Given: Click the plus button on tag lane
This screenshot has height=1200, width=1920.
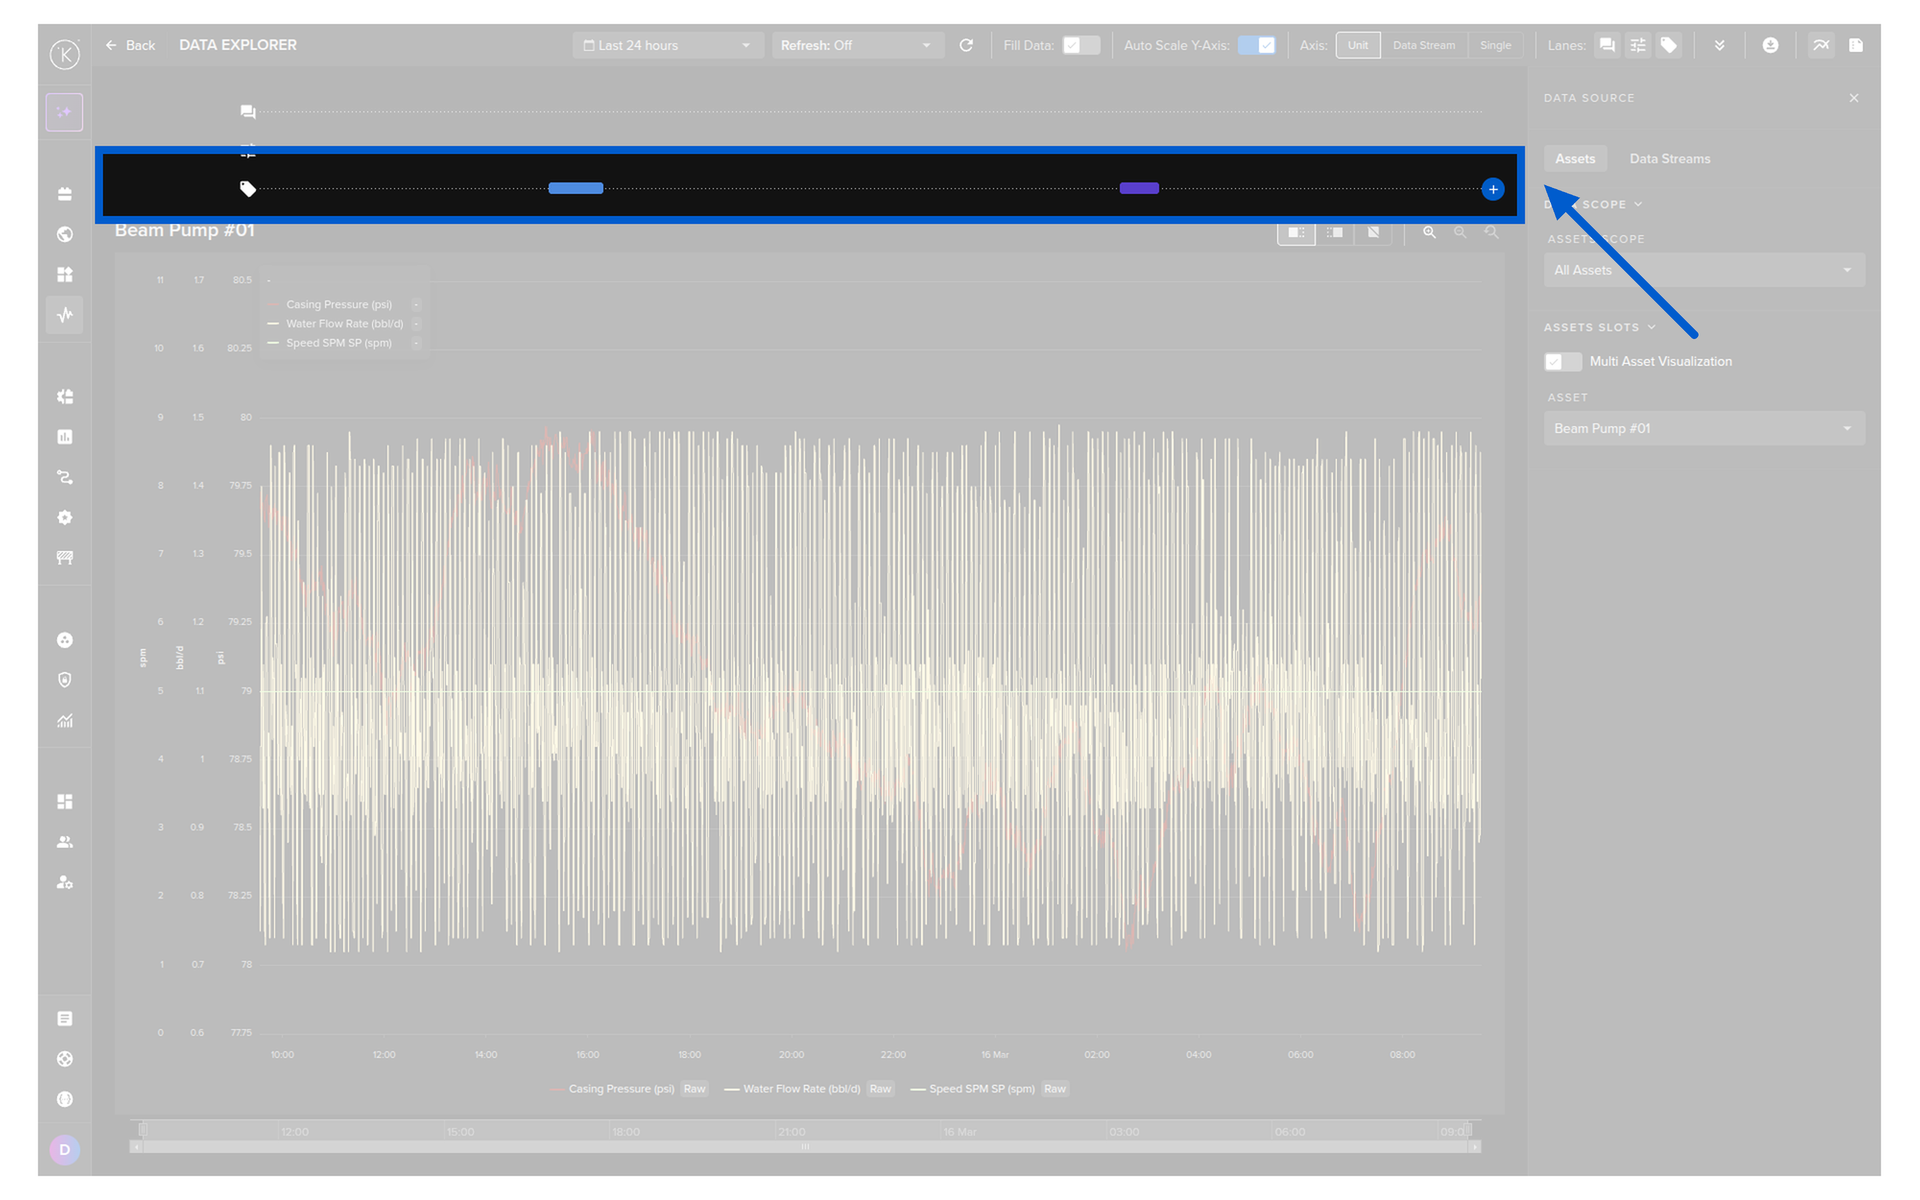Looking at the screenshot, I should coord(1492,189).
